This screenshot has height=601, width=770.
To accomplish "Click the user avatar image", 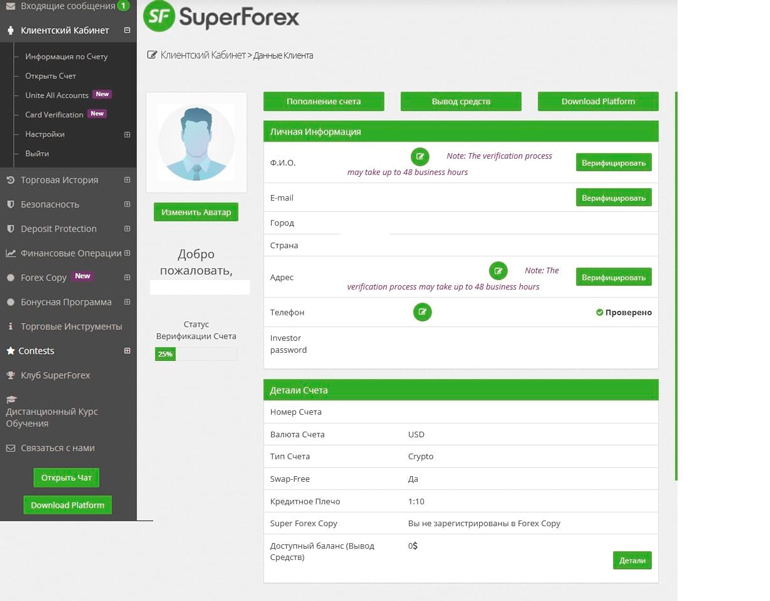I will coord(196,142).
